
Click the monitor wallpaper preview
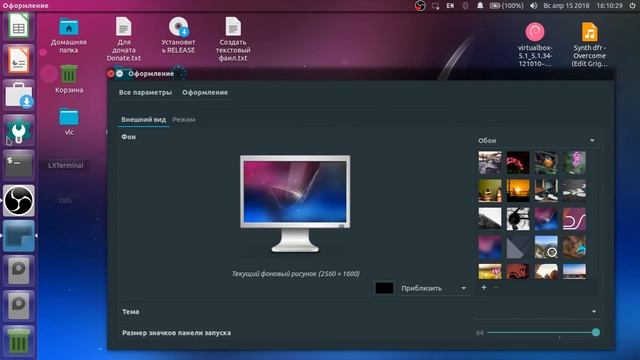click(x=295, y=203)
